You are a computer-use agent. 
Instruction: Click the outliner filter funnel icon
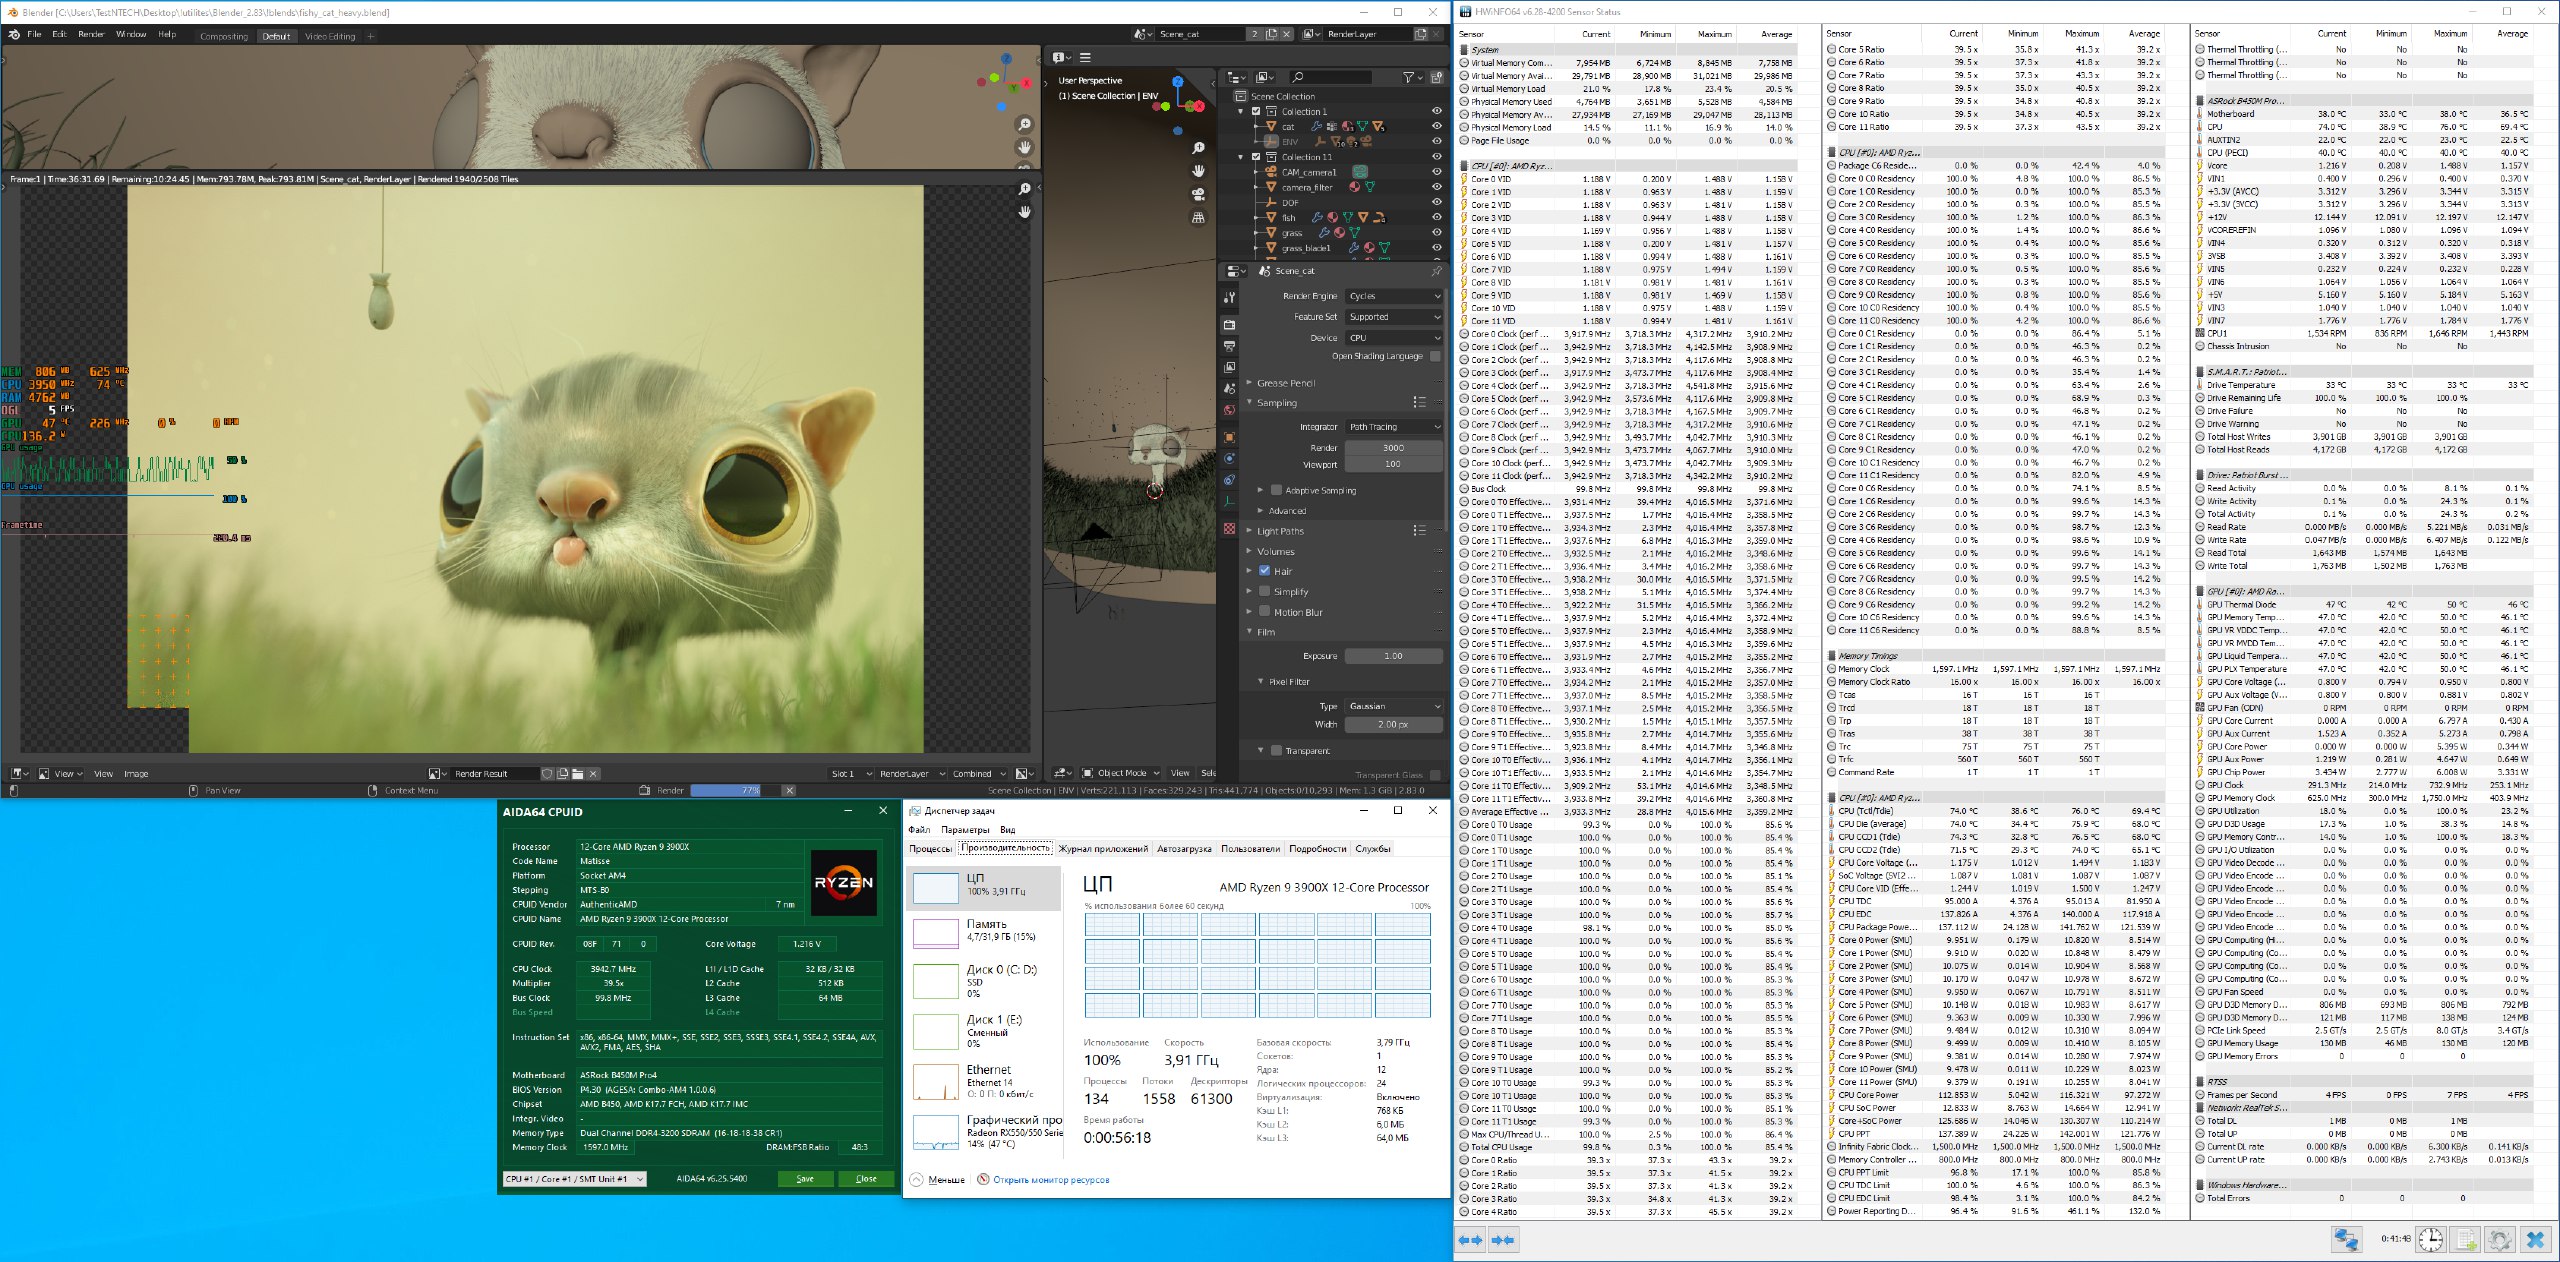[1408, 77]
